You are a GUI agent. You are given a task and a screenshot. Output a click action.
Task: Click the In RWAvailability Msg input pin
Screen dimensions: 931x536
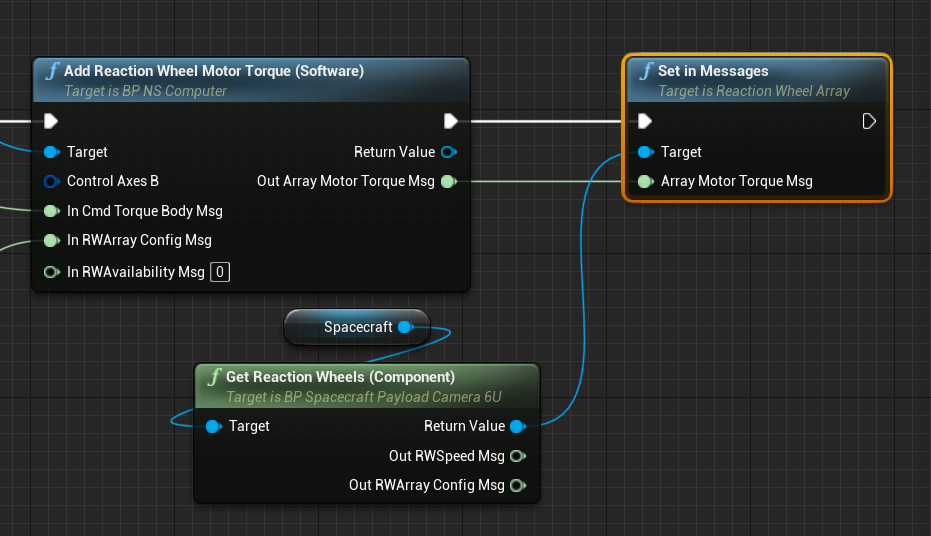(x=51, y=272)
